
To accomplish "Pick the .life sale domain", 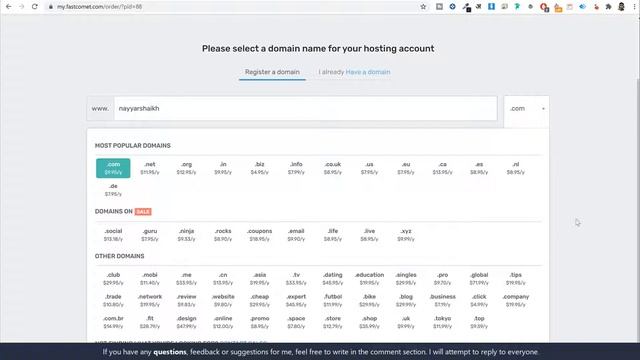I will click(x=333, y=235).
